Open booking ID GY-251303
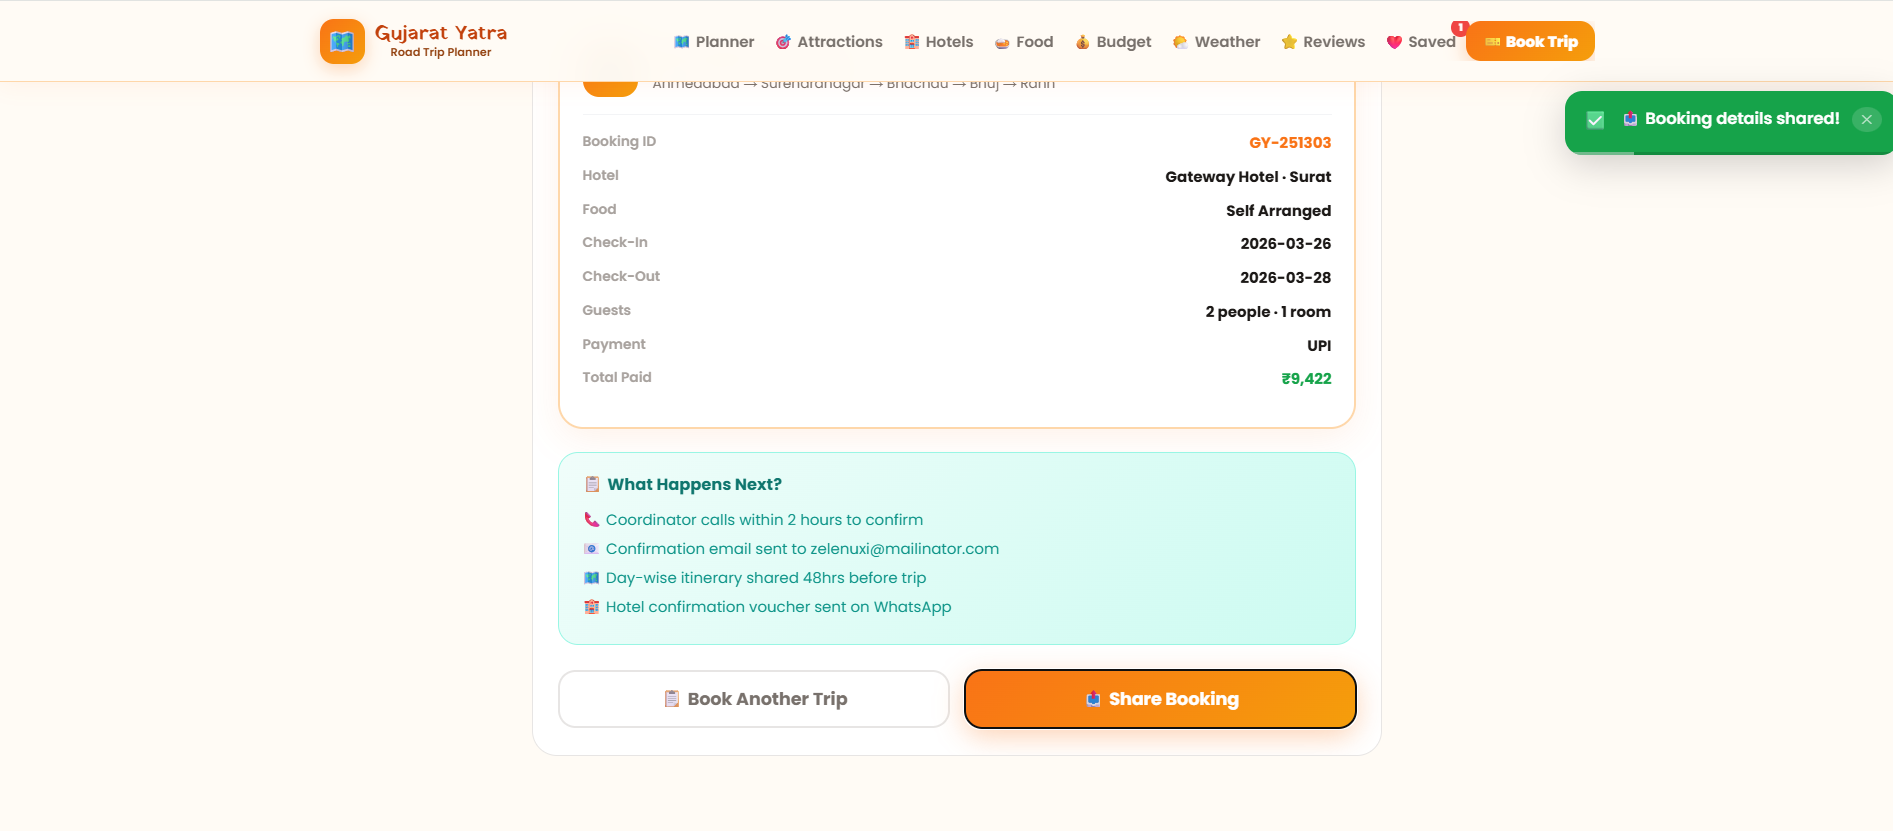Screen dimensions: 1893x831 [1289, 142]
